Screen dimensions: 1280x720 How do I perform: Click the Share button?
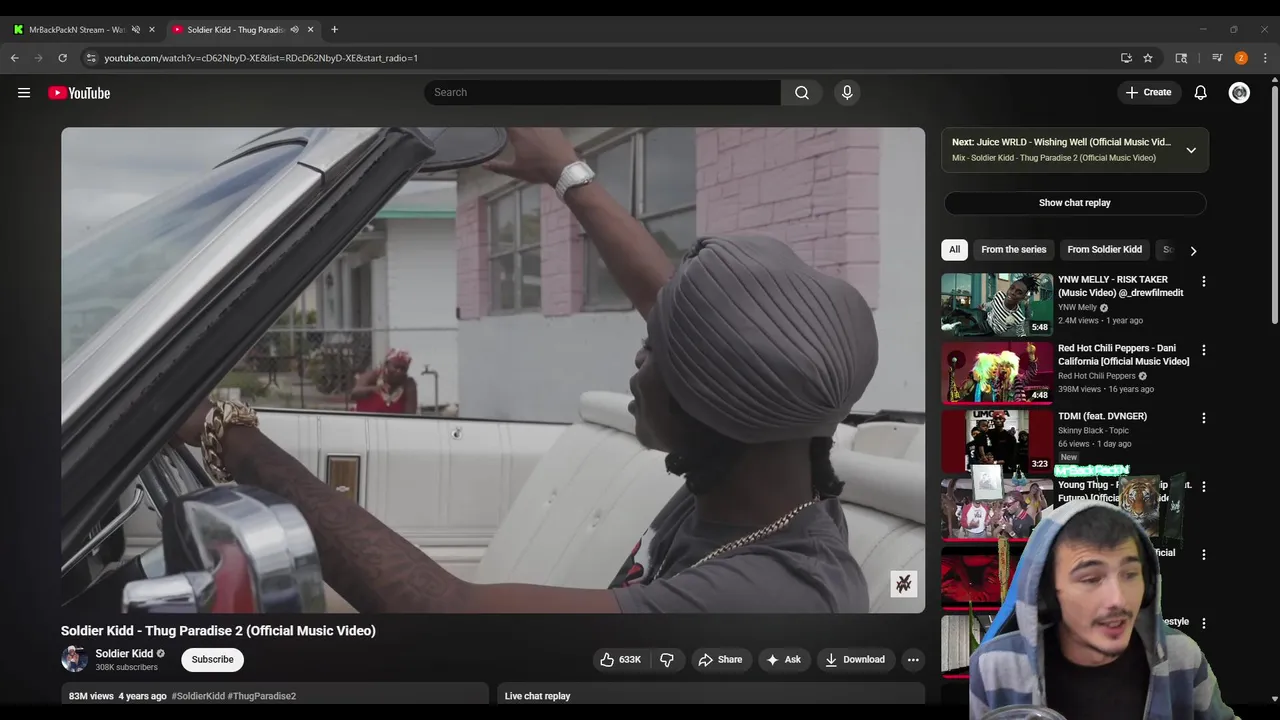pos(720,659)
